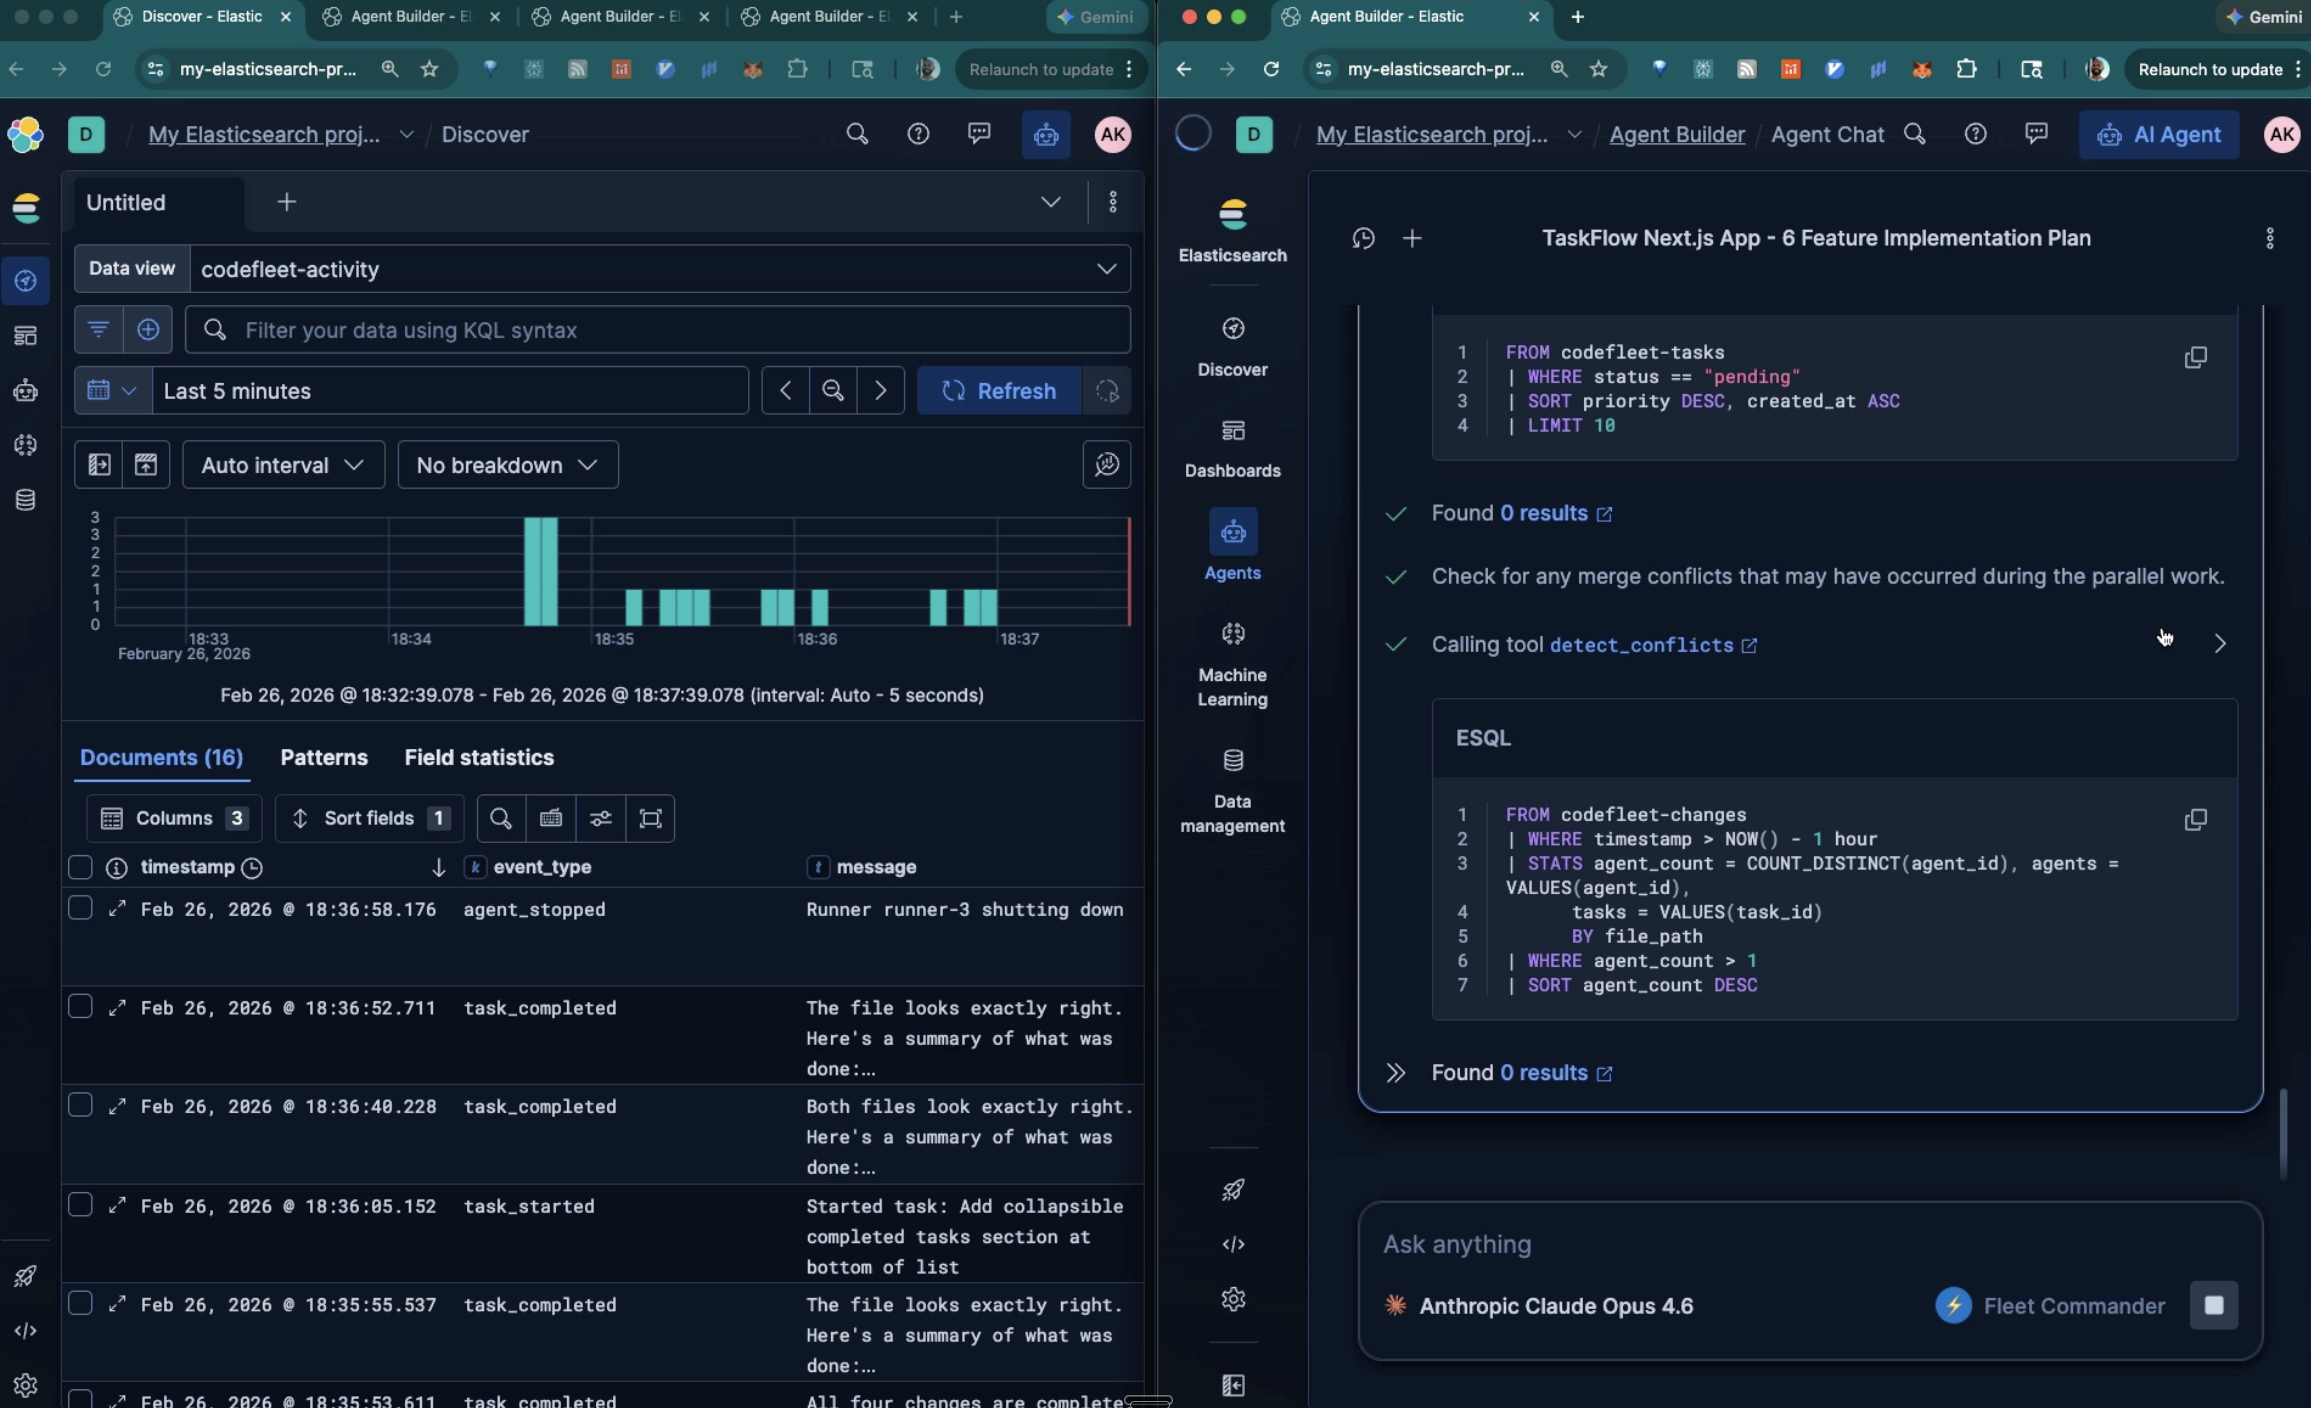Copy the codefleet-changes ESQL query
Viewport: 2311px width, 1408px height.
point(2195,819)
